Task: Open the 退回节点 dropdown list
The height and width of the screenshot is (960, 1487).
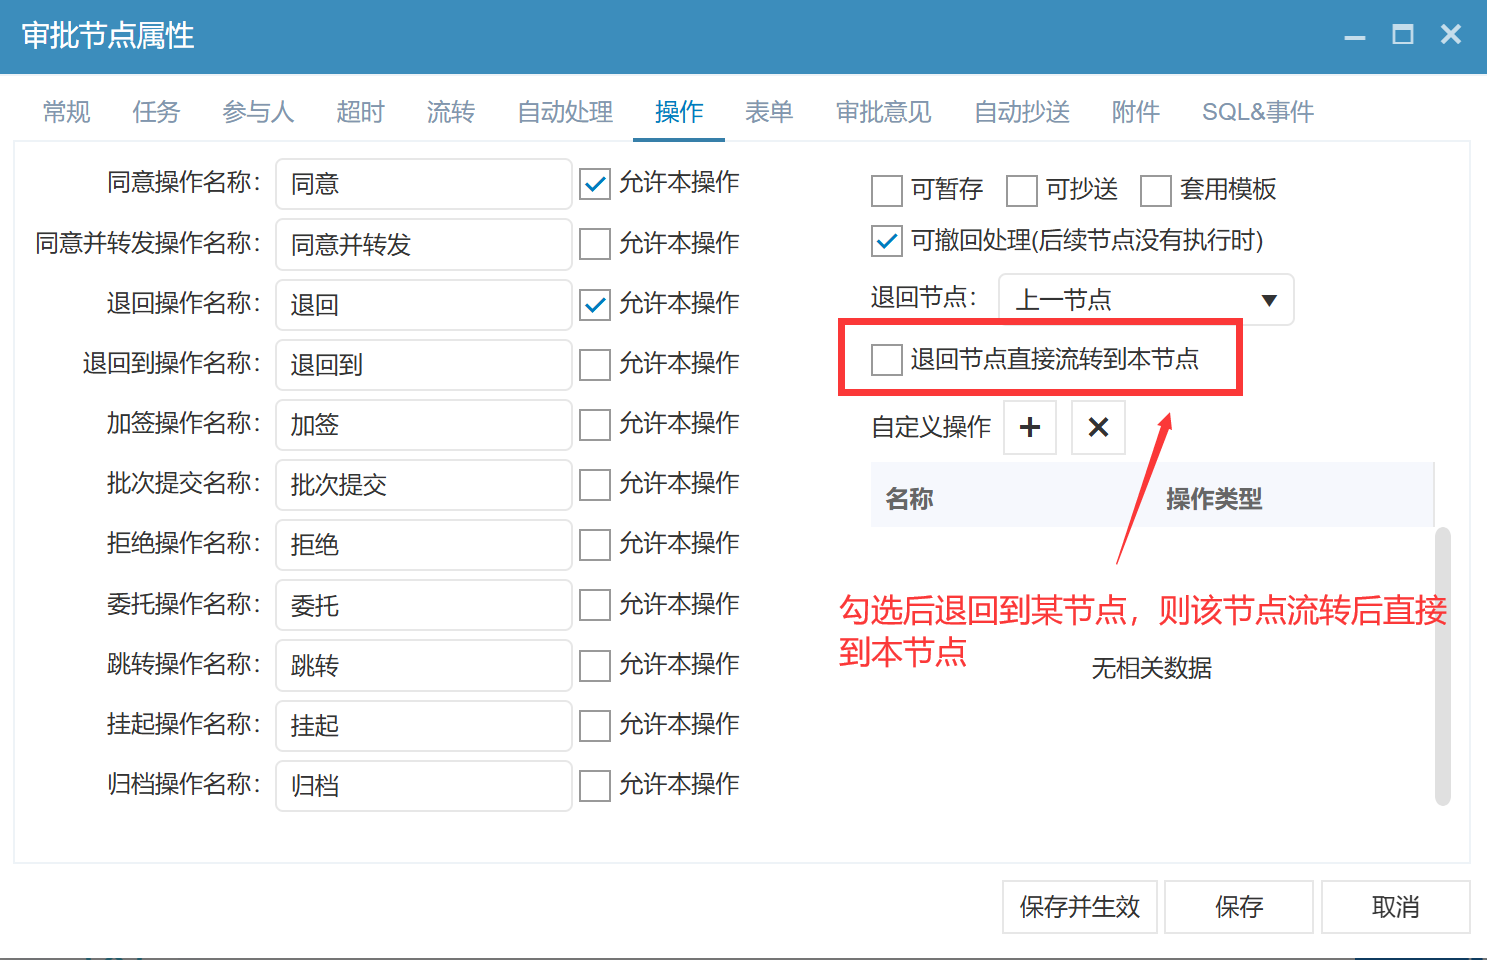Action: point(1146,300)
